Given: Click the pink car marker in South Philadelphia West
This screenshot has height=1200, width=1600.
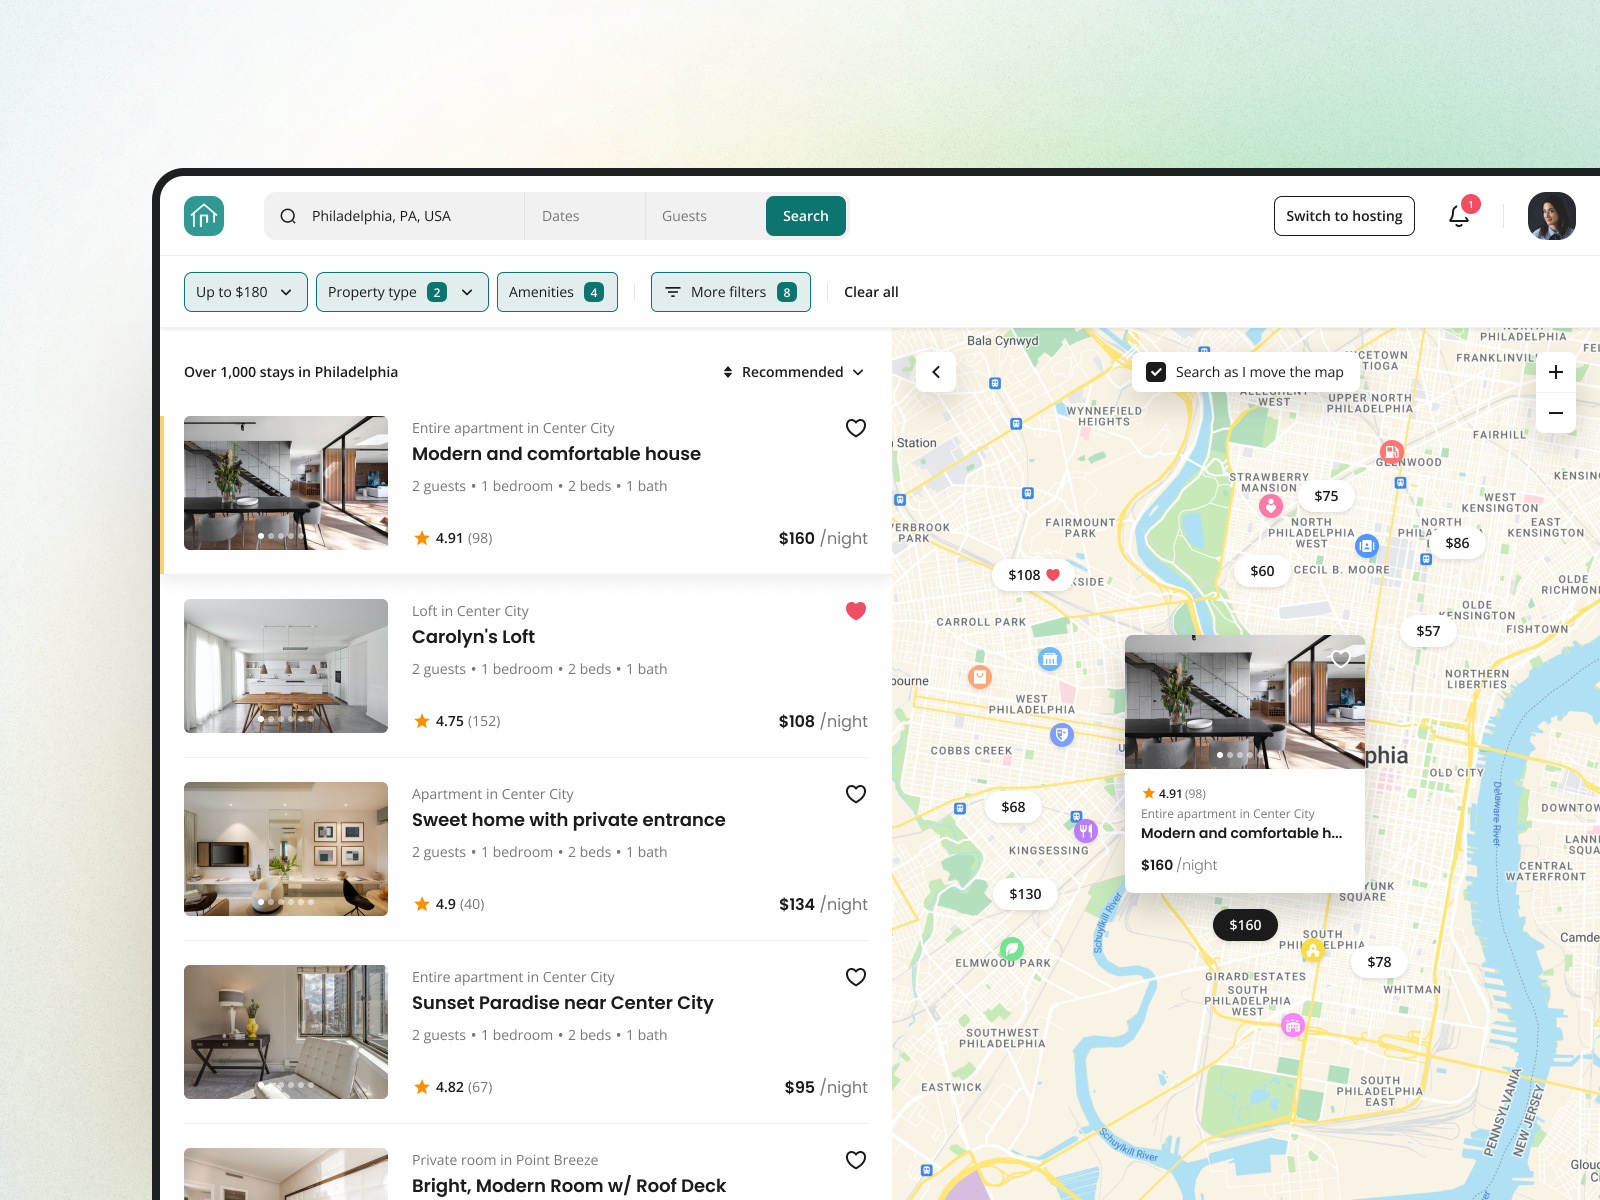Looking at the screenshot, I should click(x=1293, y=1026).
